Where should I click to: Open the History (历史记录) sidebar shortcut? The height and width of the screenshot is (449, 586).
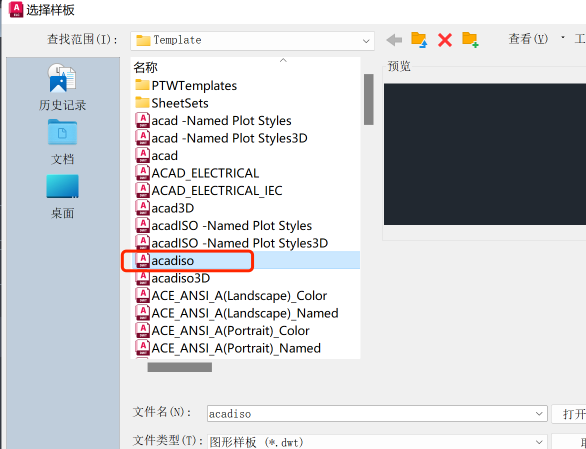[x=62, y=87]
